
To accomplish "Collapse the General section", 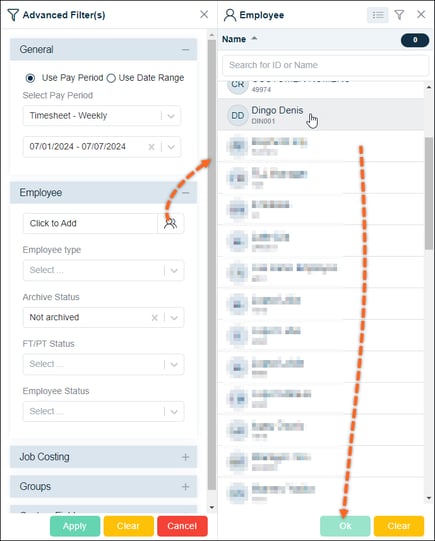I will click(x=186, y=50).
